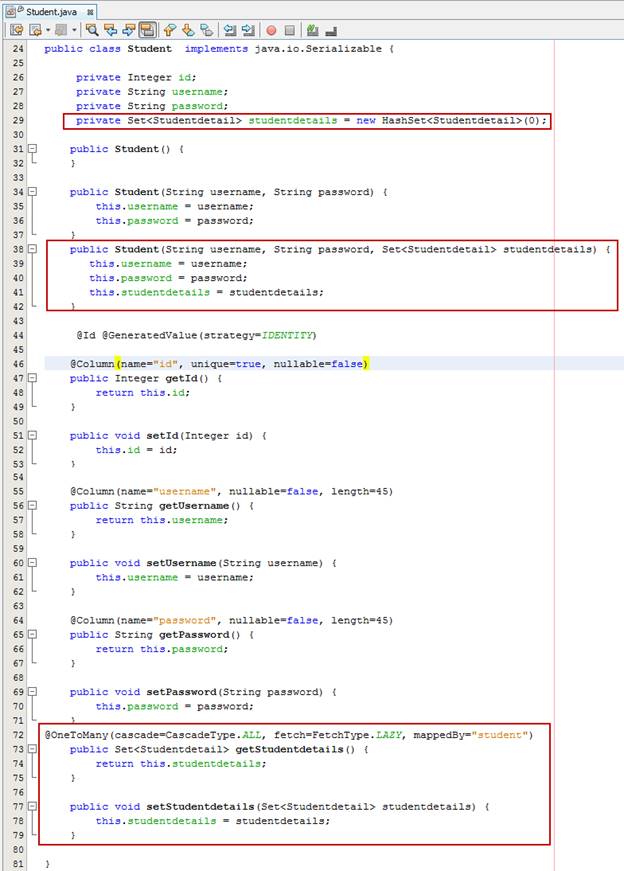Click 'private String username;' declaration

152,92
